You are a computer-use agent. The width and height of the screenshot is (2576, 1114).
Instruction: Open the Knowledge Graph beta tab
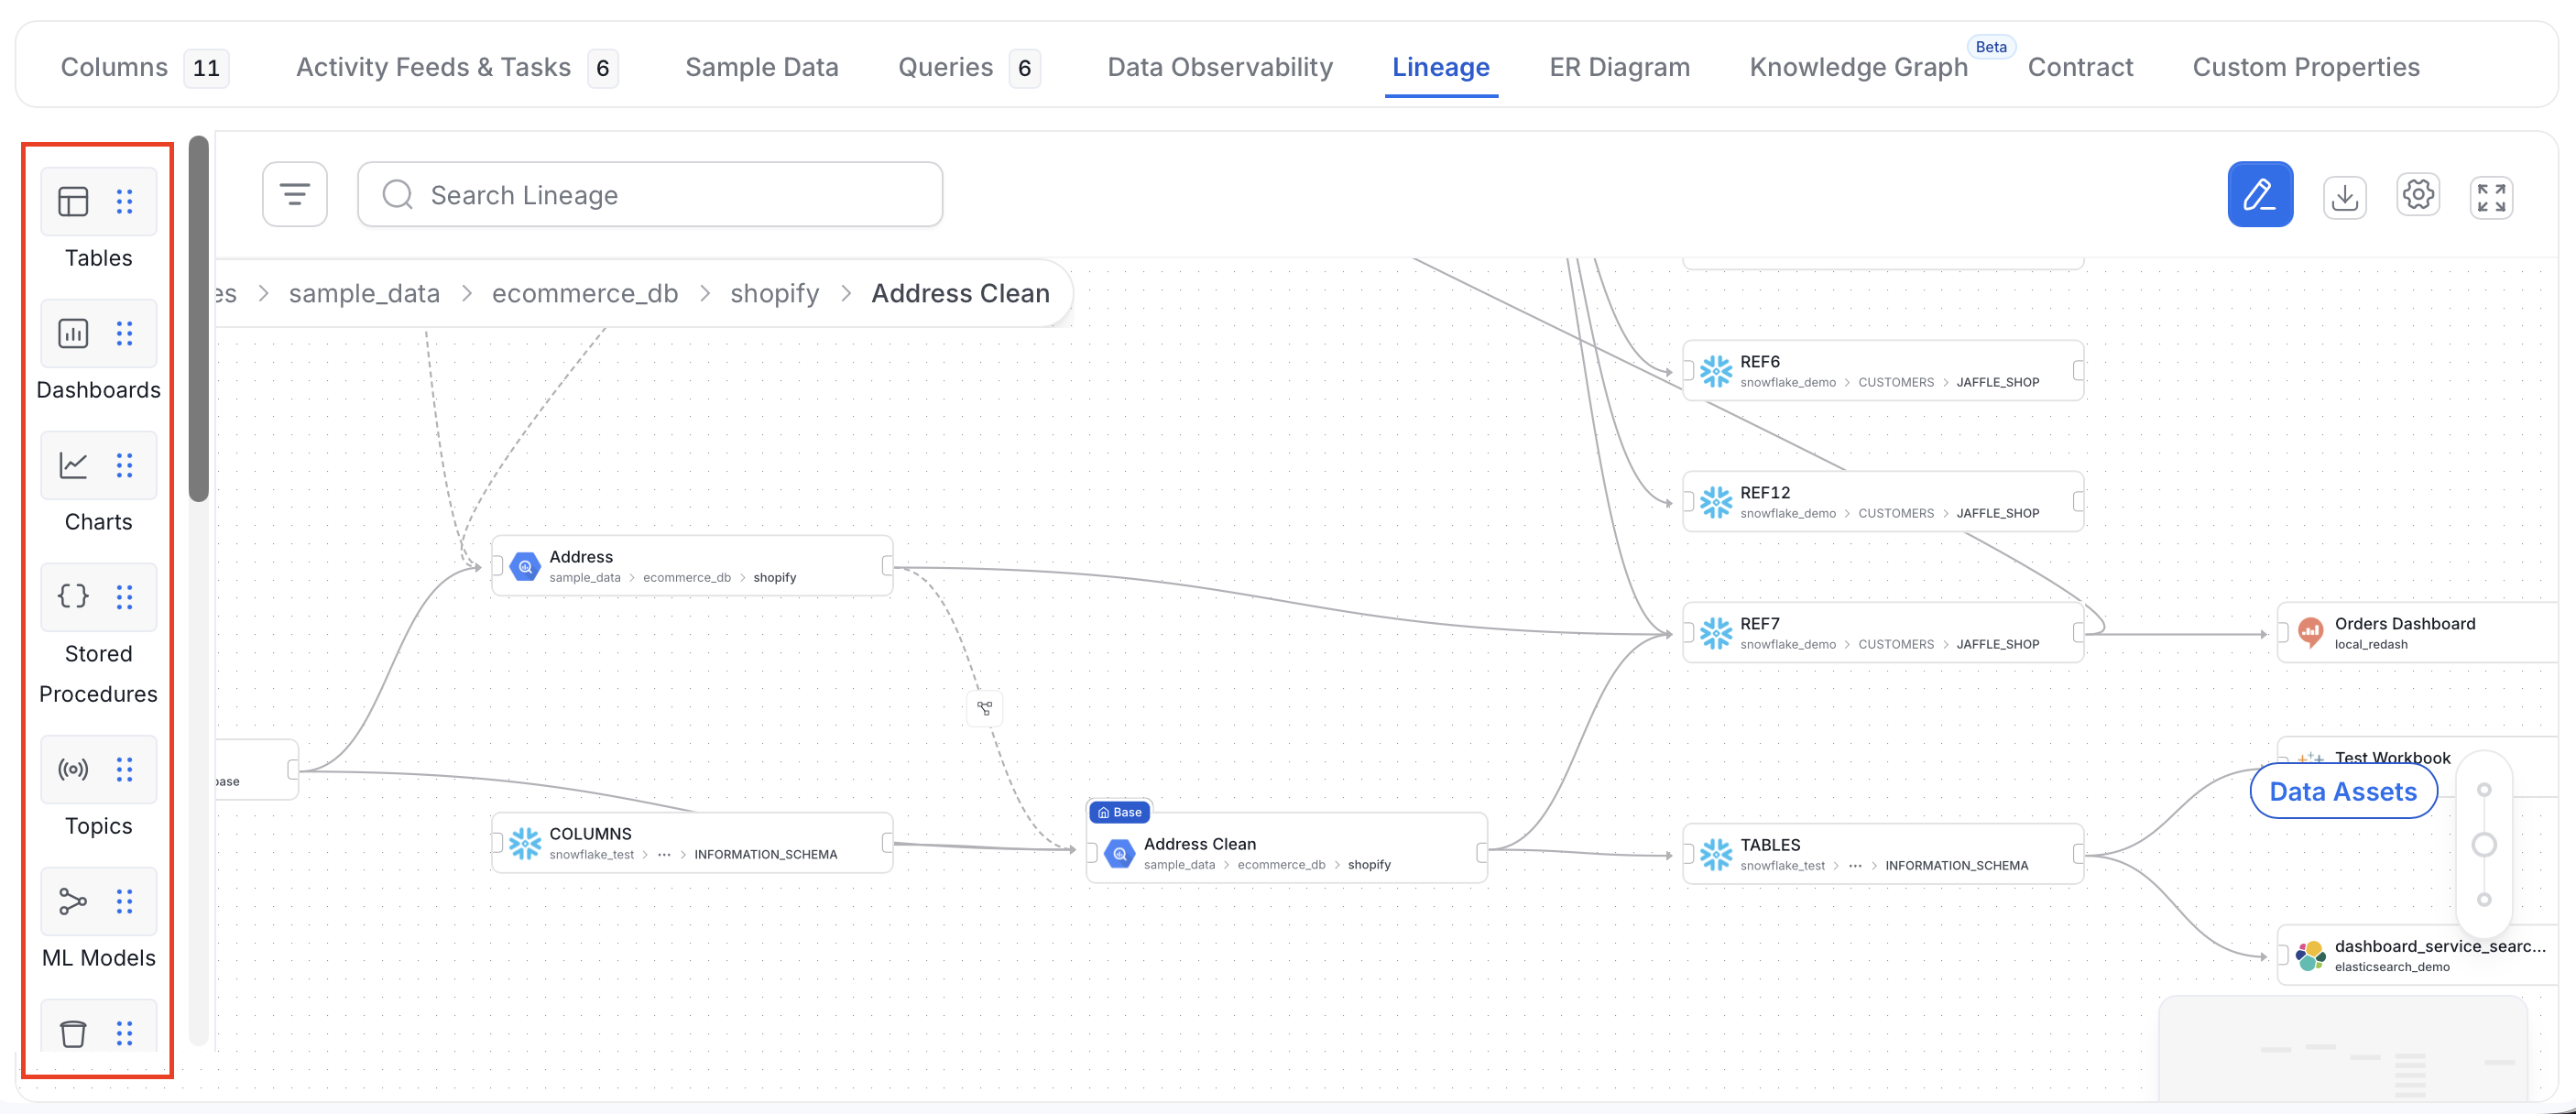pos(1859,67)
